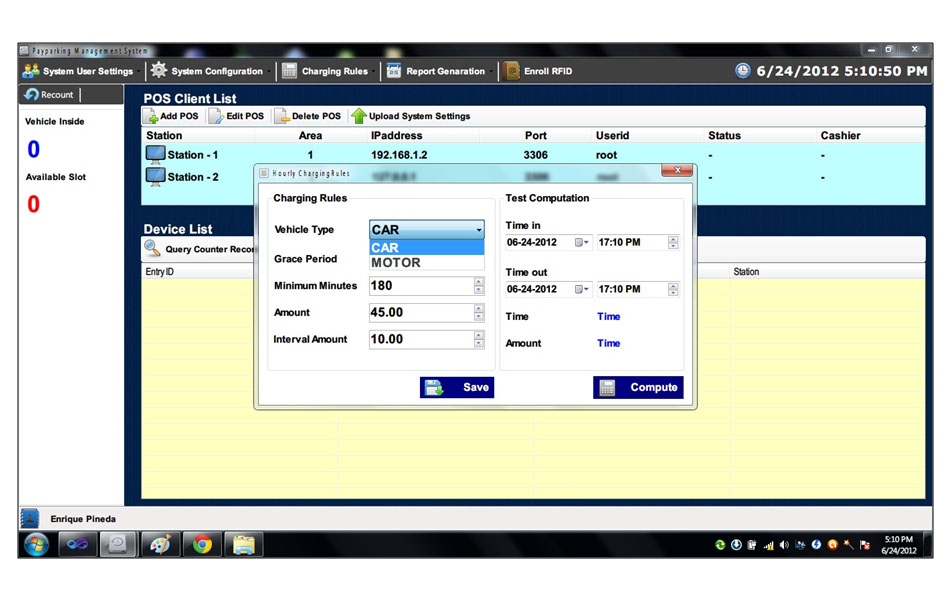Click the Add POS icon
The width and height of the screenshot is (950, 600).
(150, 116)
